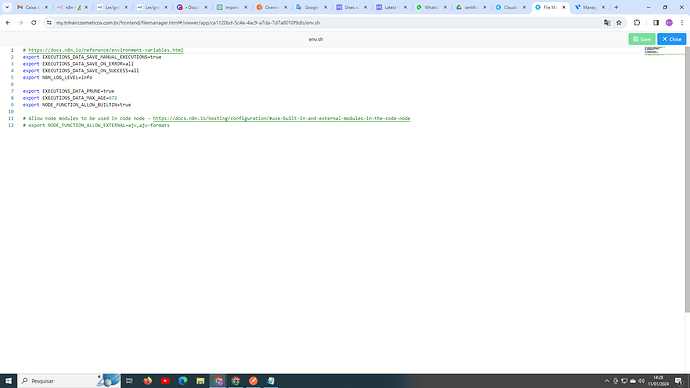Open the translate page icon
Image resolution: width=690 pixels, height=388 pixels.
click(607, 23)
